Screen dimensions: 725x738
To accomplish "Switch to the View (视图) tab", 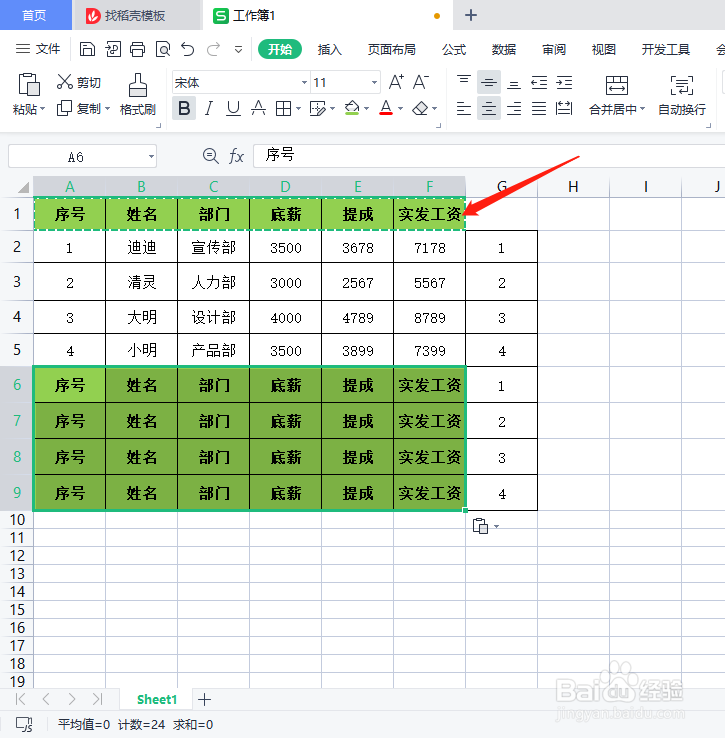I will (x=604, y=49).
